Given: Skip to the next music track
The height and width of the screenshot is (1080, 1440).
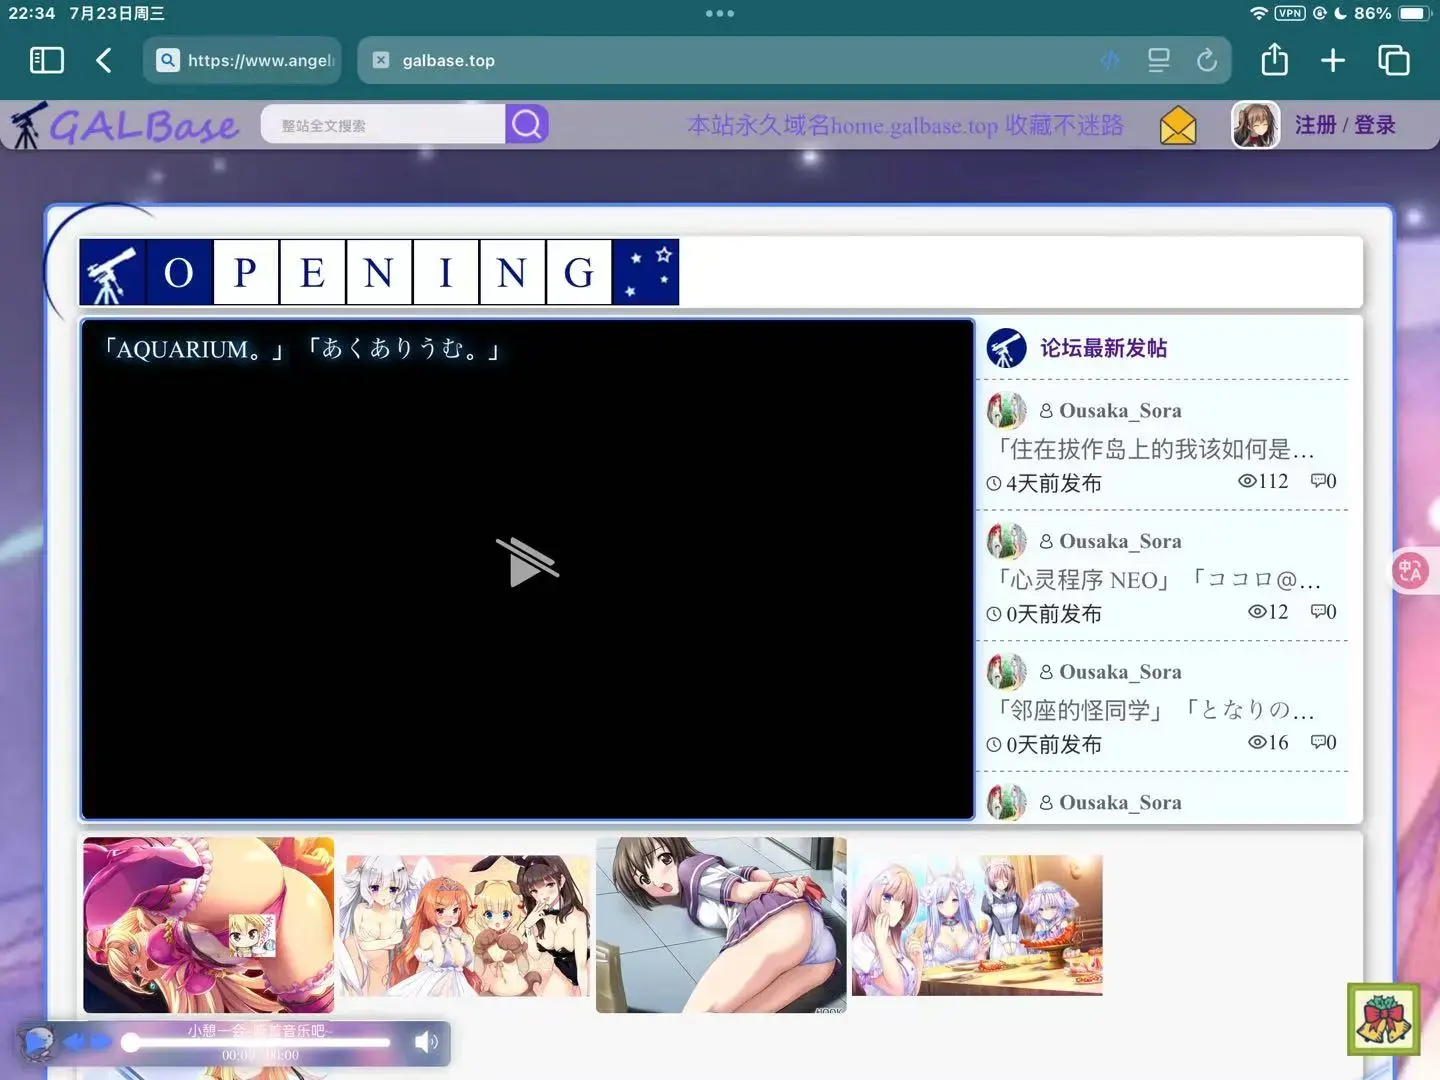Looking at the screenshot, I should (x=100, y=1042).
